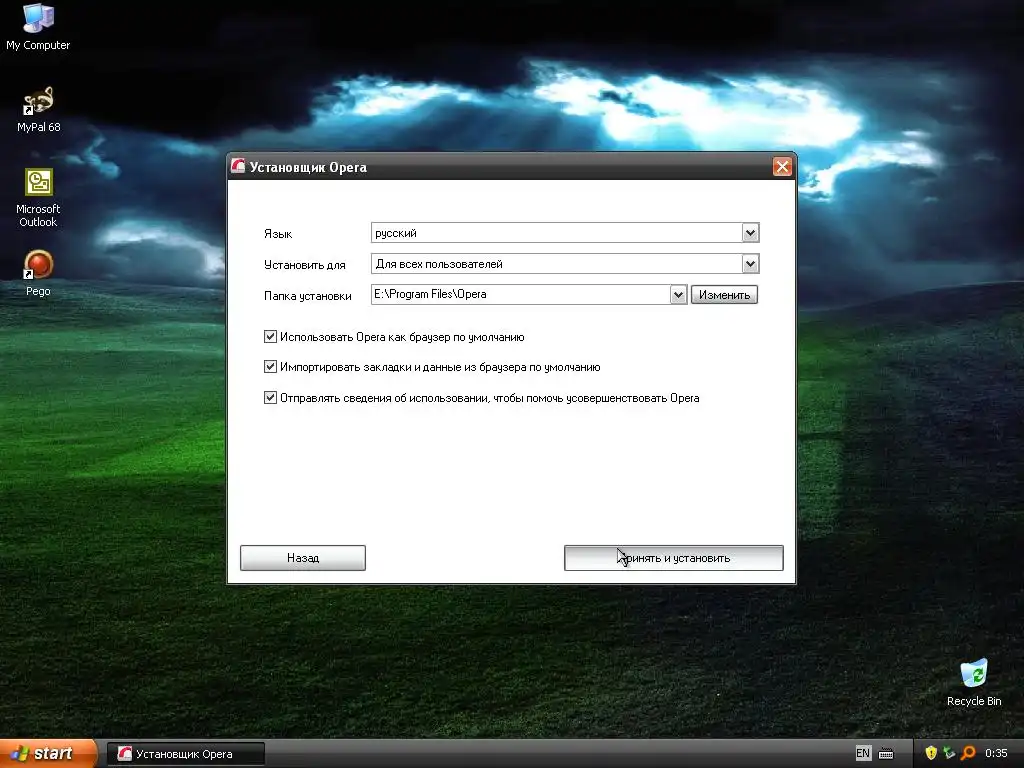1024x768 pixels.
Task: Click the keyboard icon in the taskbar
Action: [886, 754]
